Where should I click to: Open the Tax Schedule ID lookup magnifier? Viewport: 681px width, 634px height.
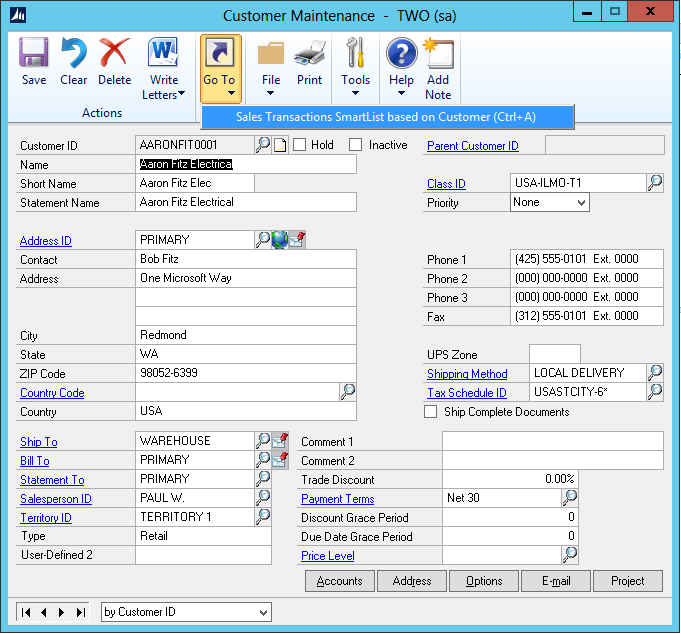pos(655,392)
